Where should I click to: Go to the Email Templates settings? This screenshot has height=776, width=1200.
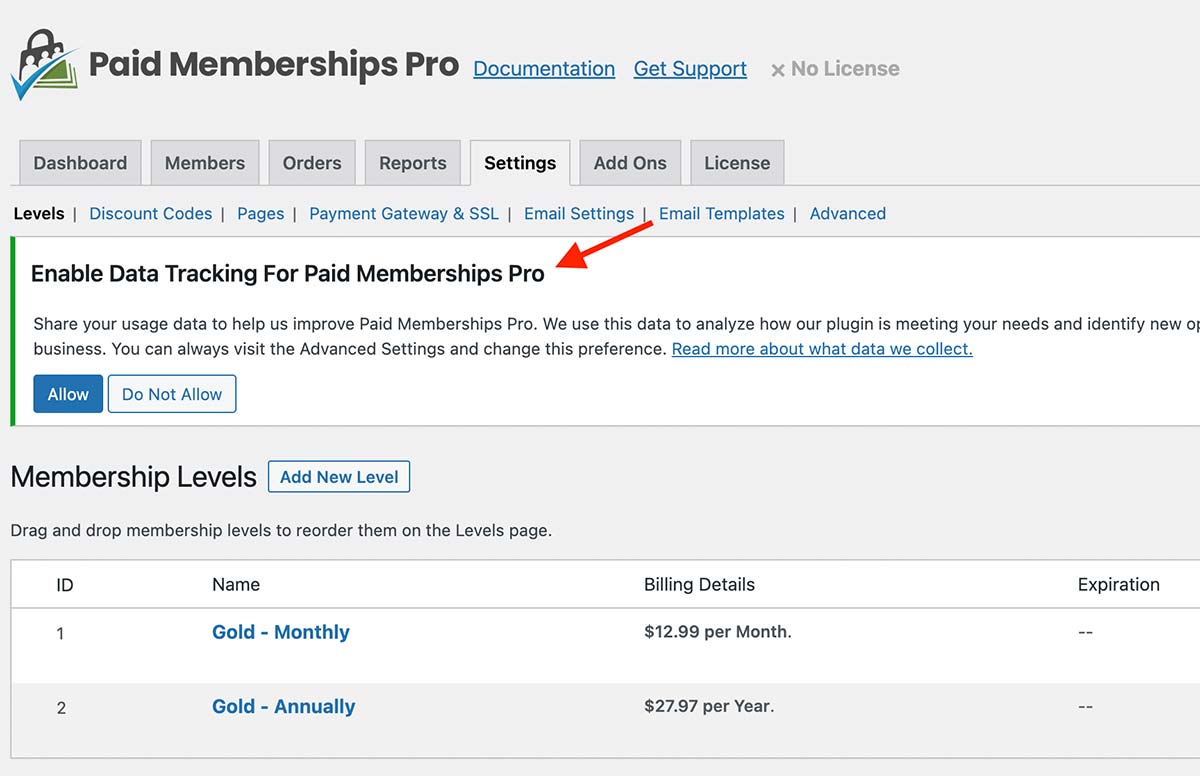click(721, 213)
